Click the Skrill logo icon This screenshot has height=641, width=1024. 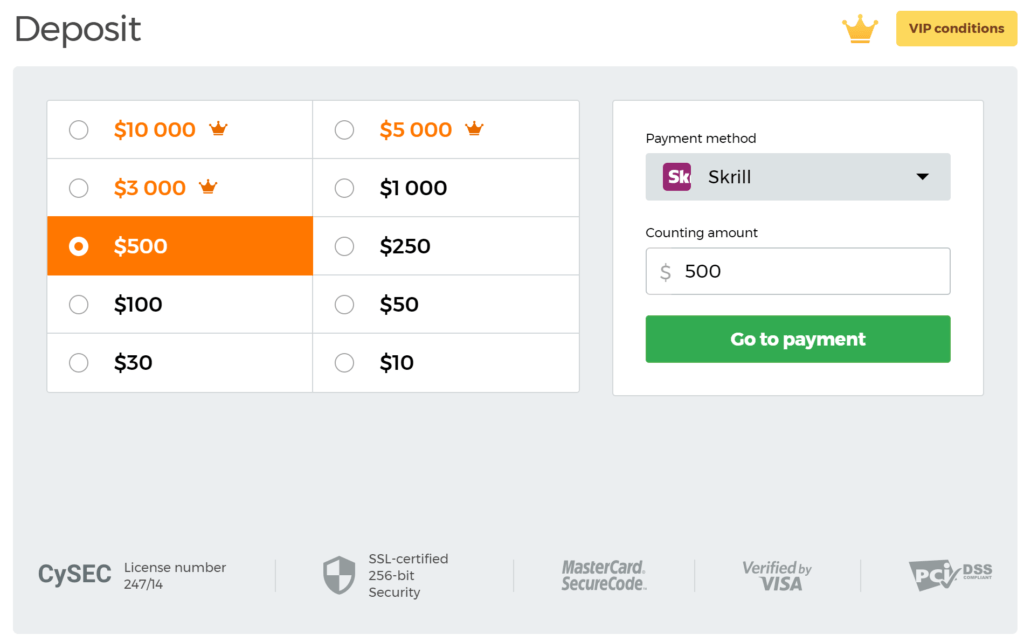pos(677,177)
